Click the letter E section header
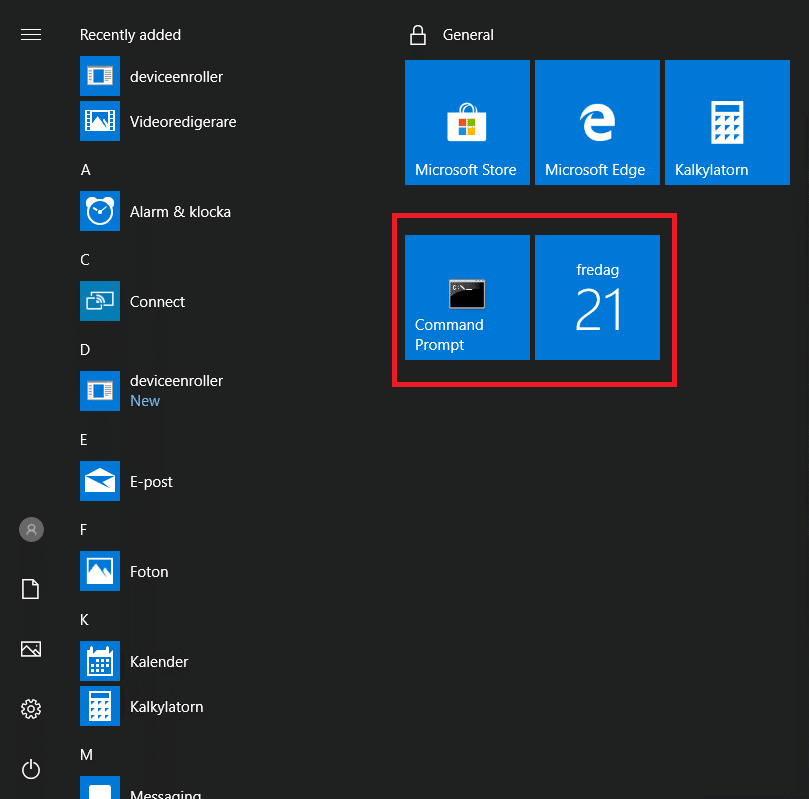This screenshot has width=809, height=799. 84,439
